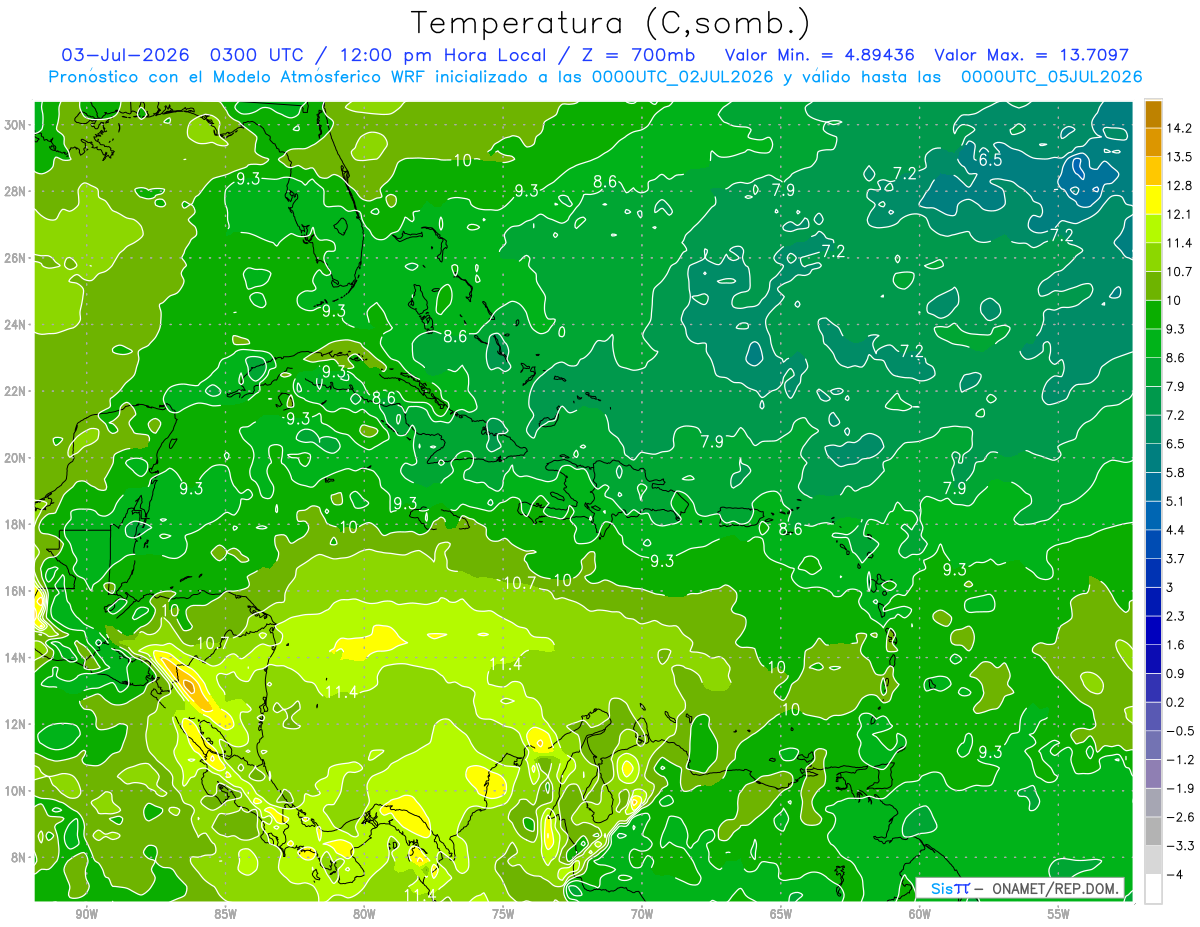Viewport: 1200px width, 927px height.
Task: Click the "26N" latitude axis label
Action: pos(14,258)
